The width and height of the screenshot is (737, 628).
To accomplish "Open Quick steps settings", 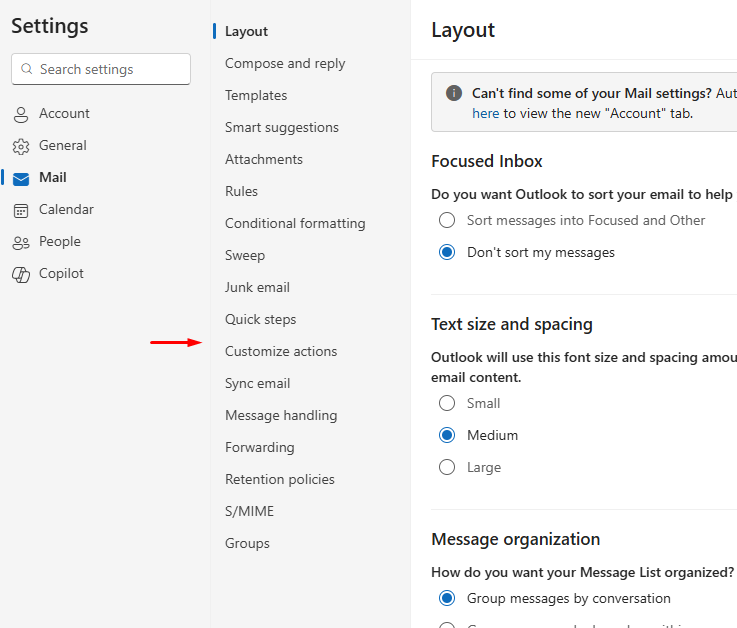I will (x=260, y=319).
